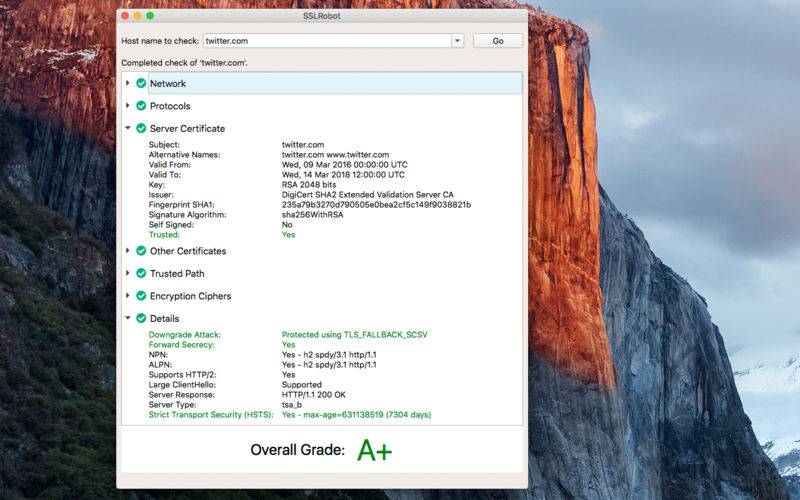The image size is (800, 500).
Task: Click the Subject label
Action: click(164, 144)
